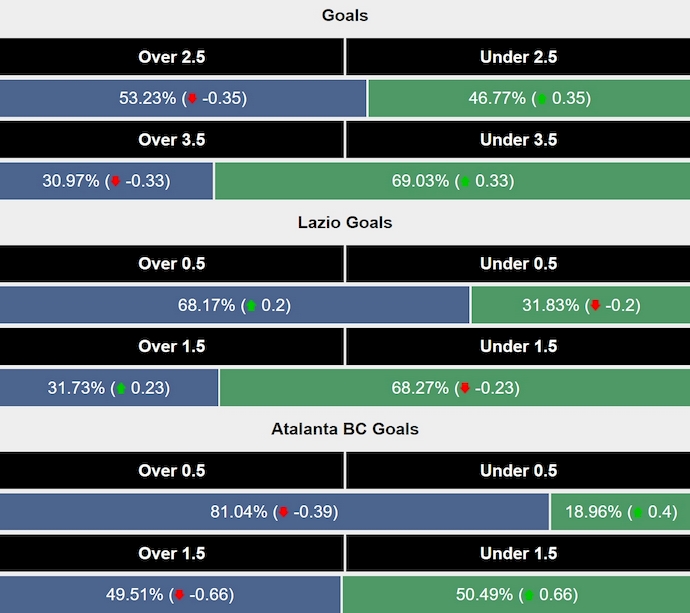Click the red down arrow beside 49.51%
The width and height of the screenshot is (690, 613).
(179, 595)
